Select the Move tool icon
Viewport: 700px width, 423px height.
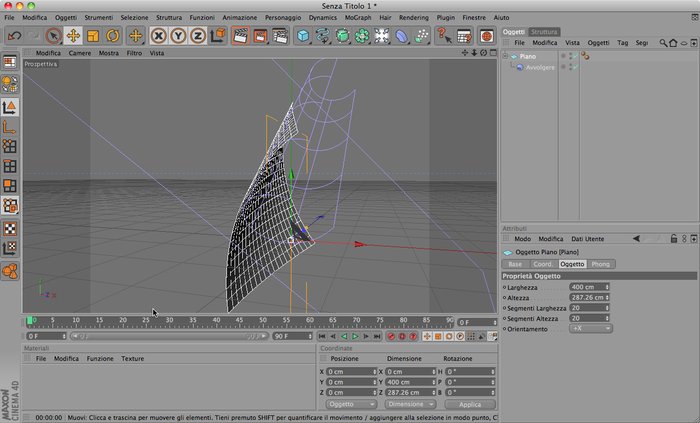pos(73,36)
